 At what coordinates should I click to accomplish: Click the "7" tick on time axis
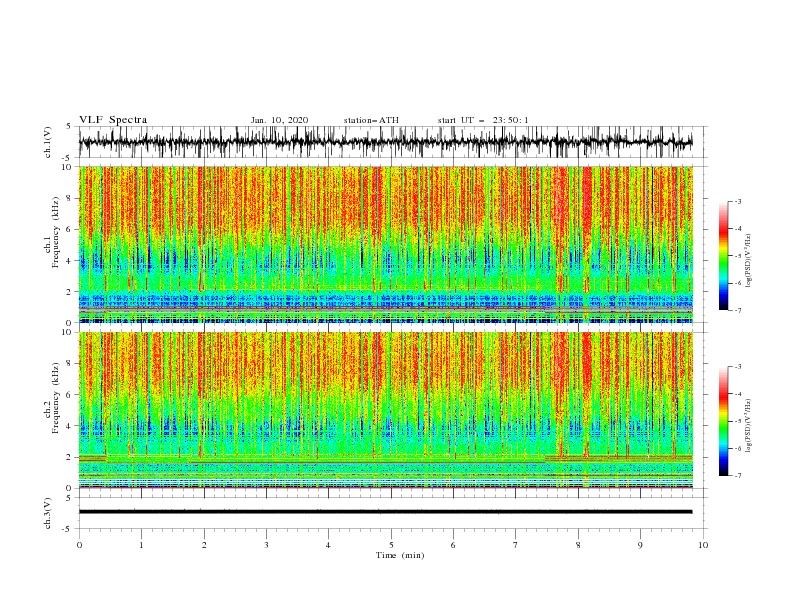tap(515, 545)
